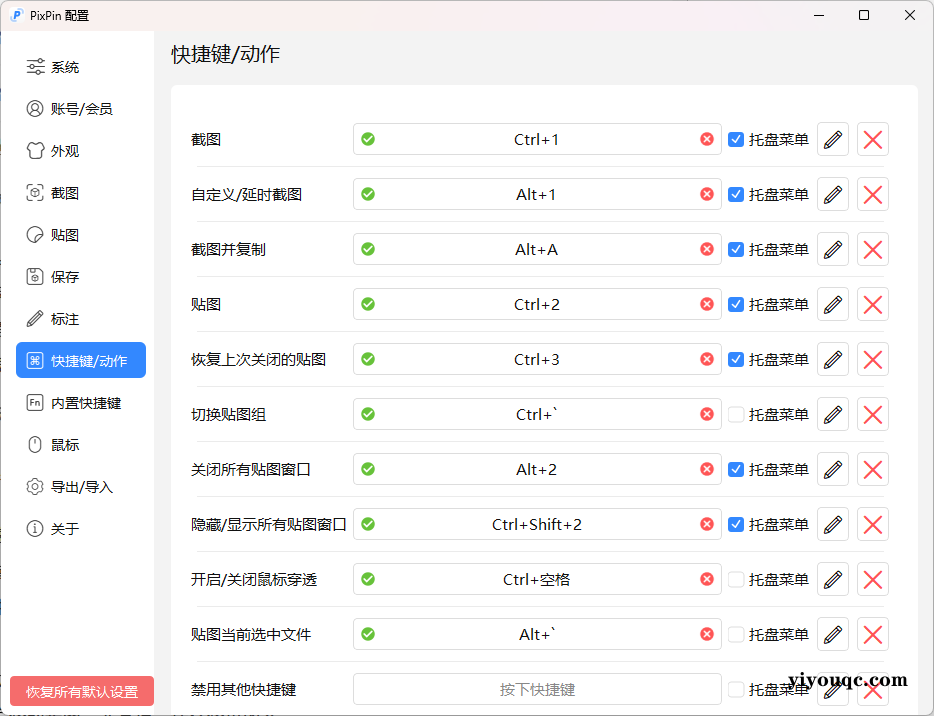This screenshot has height=716, width=934.
Task: Click the 恢复所有默认设置 button
Action: [x=81, y=690]
